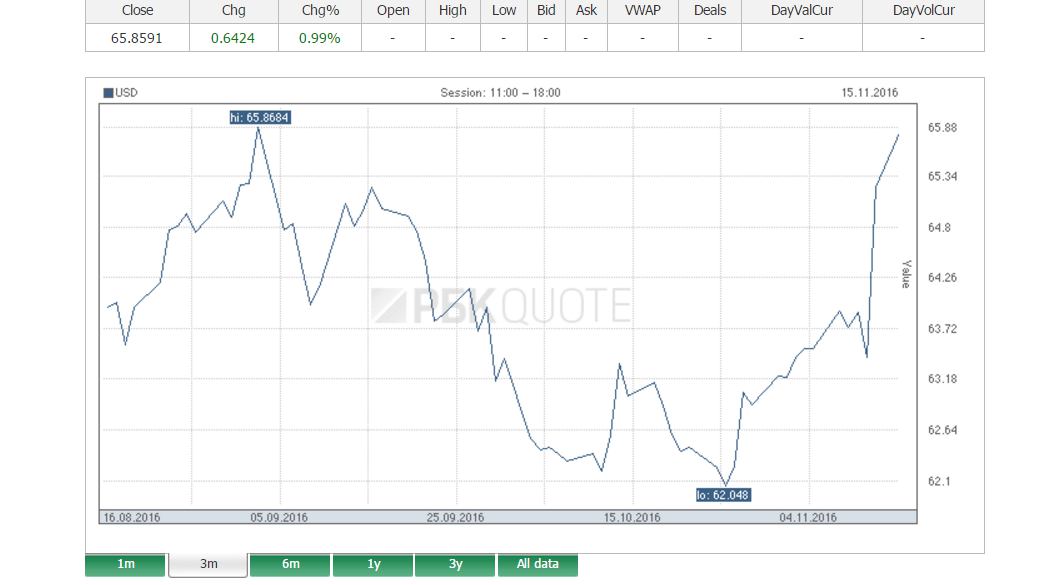Screen dimensions: 1043x585
Task: Select the change value 0.6424
Action: (233, 39)
